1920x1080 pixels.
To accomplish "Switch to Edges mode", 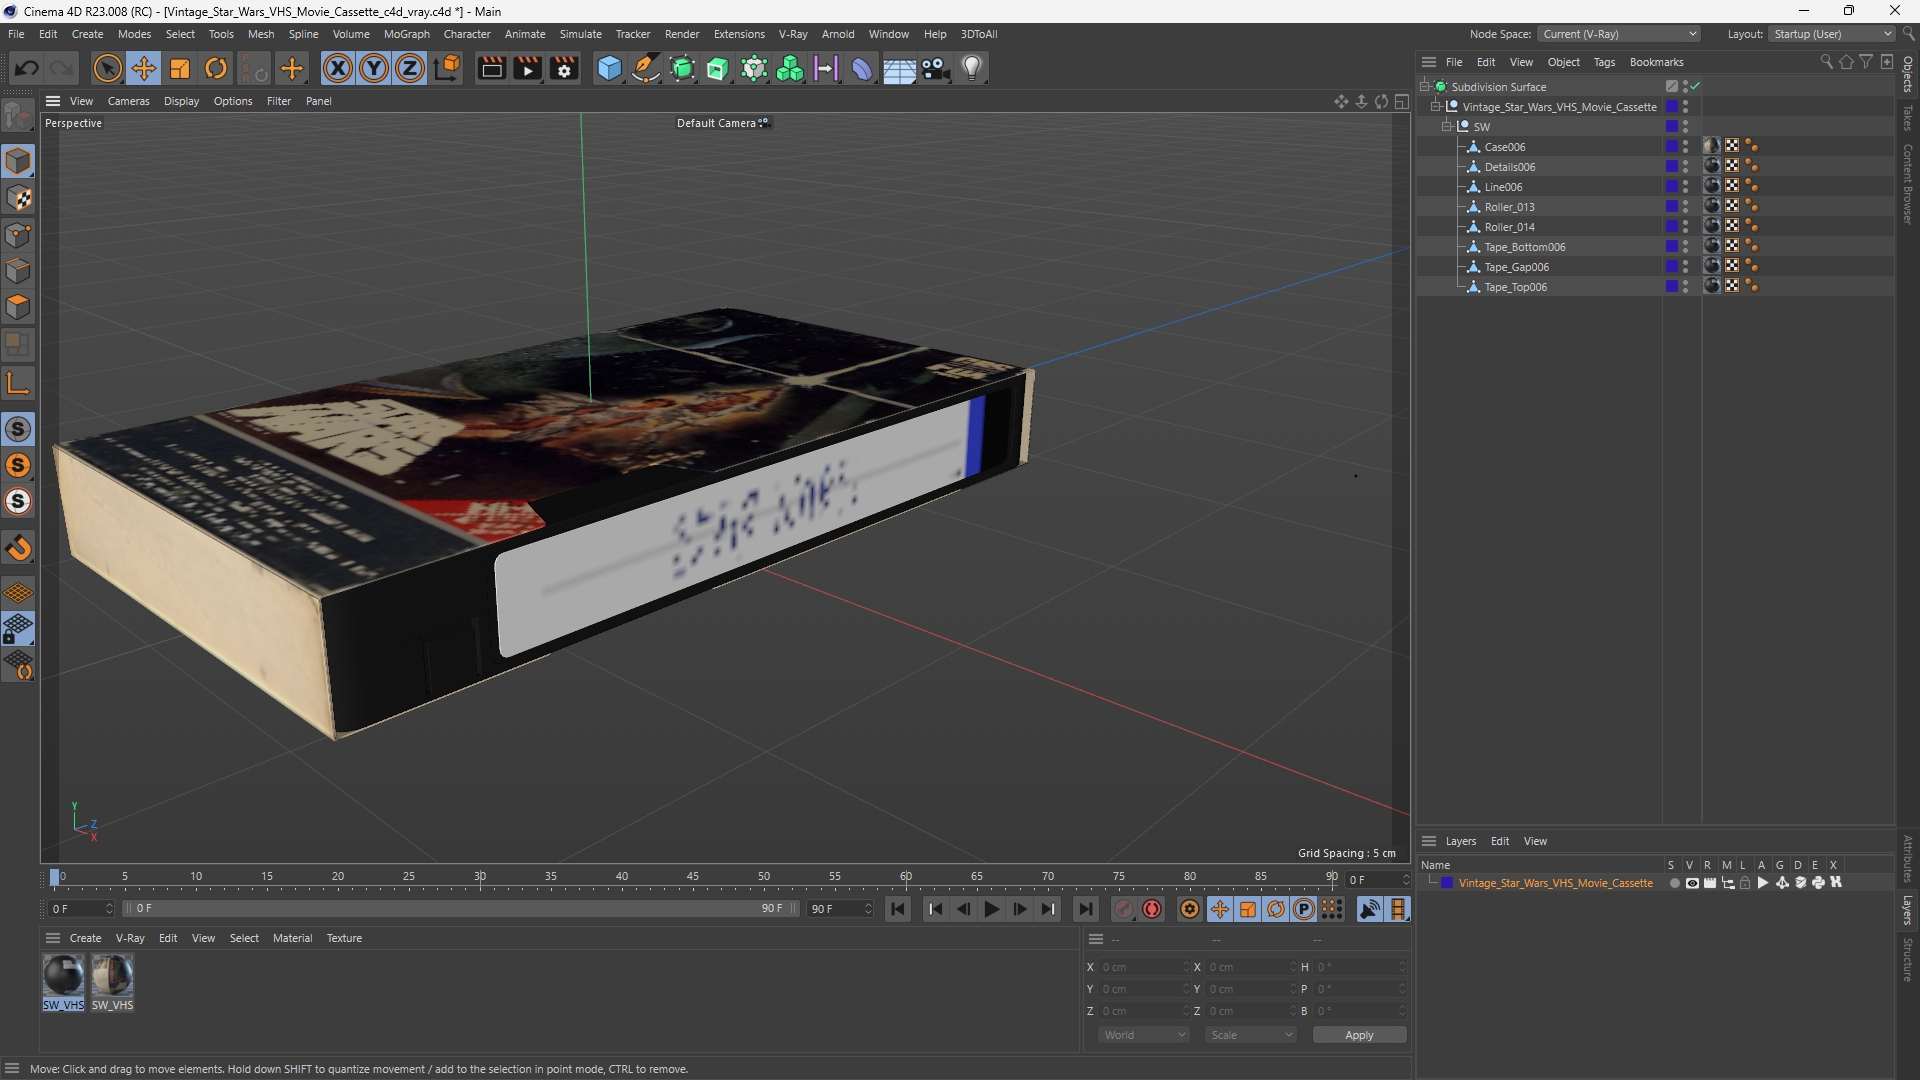I will [x=18, y=271].
